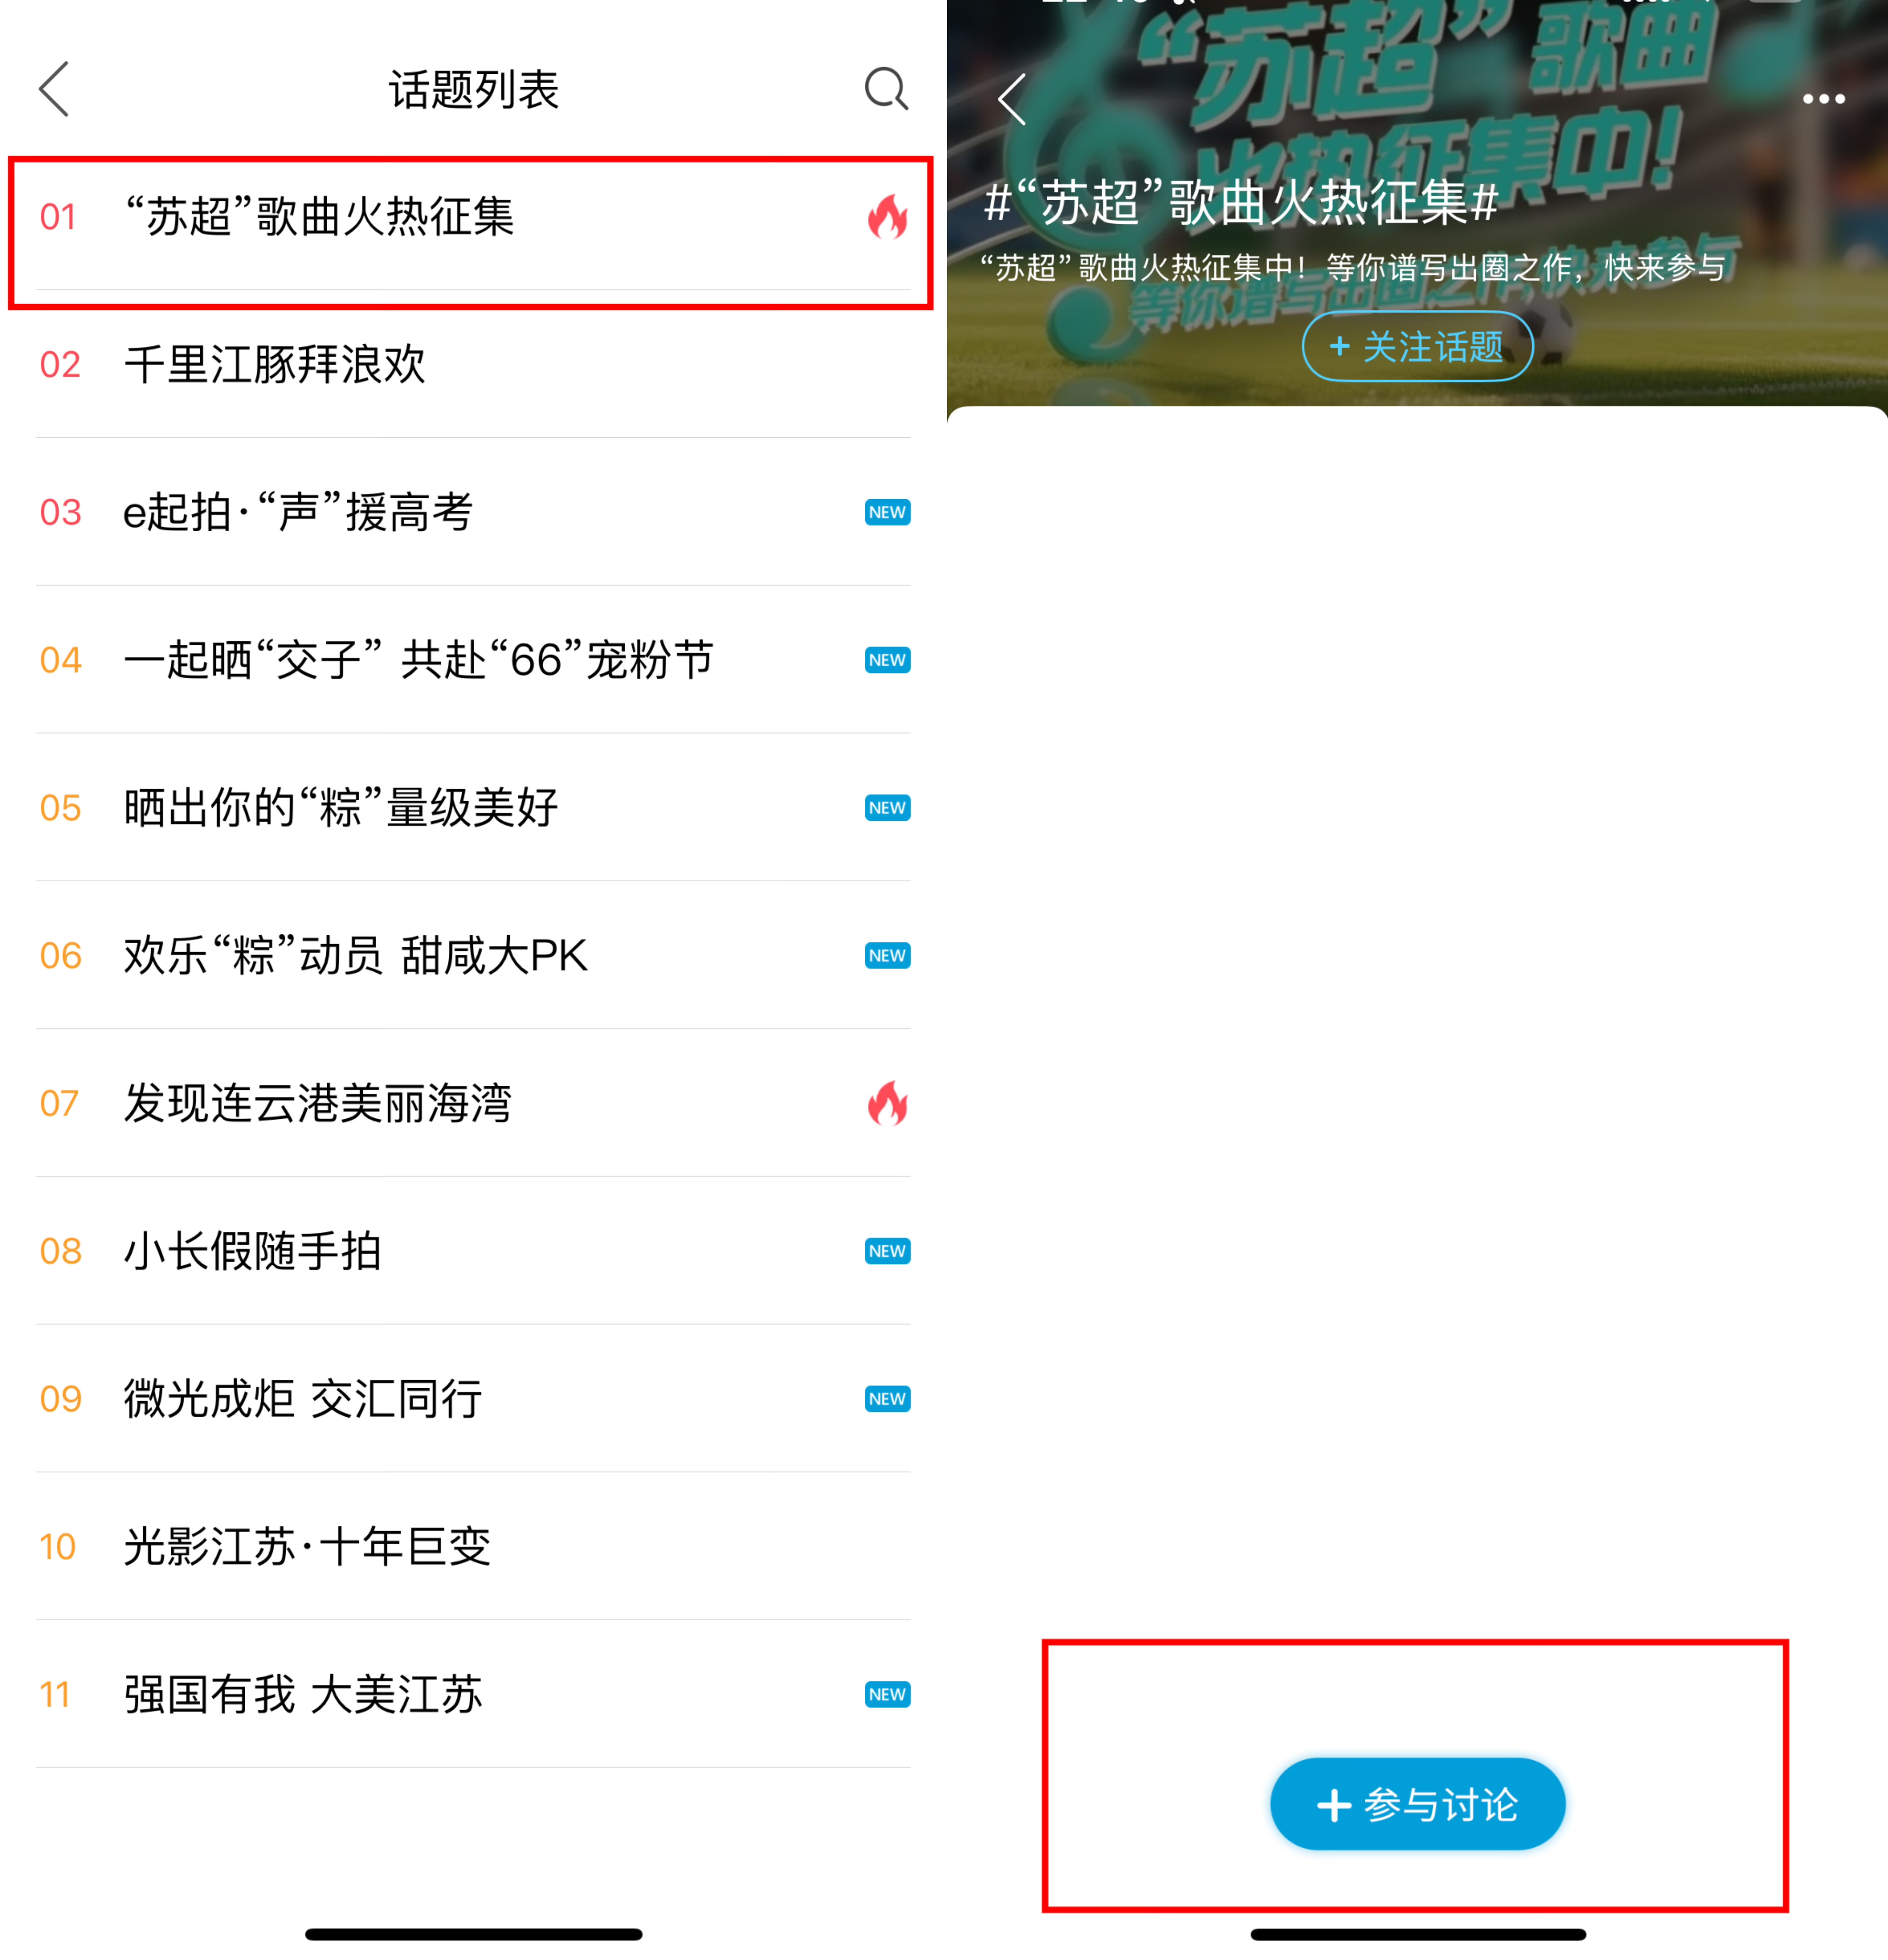1888x1960 pixels.
Task: Open search with the magnifier icon
Action: [x=886, y=89]
